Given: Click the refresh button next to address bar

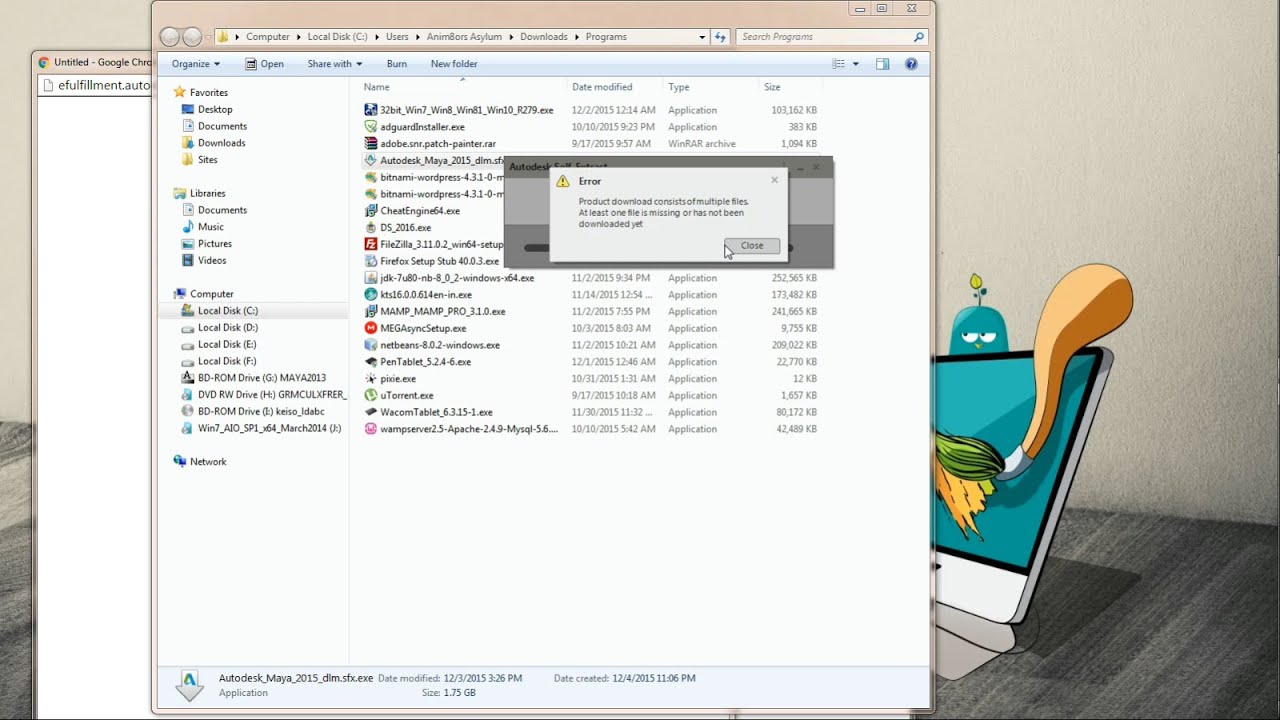Looking at the screenshot, I should click(720, 37).
